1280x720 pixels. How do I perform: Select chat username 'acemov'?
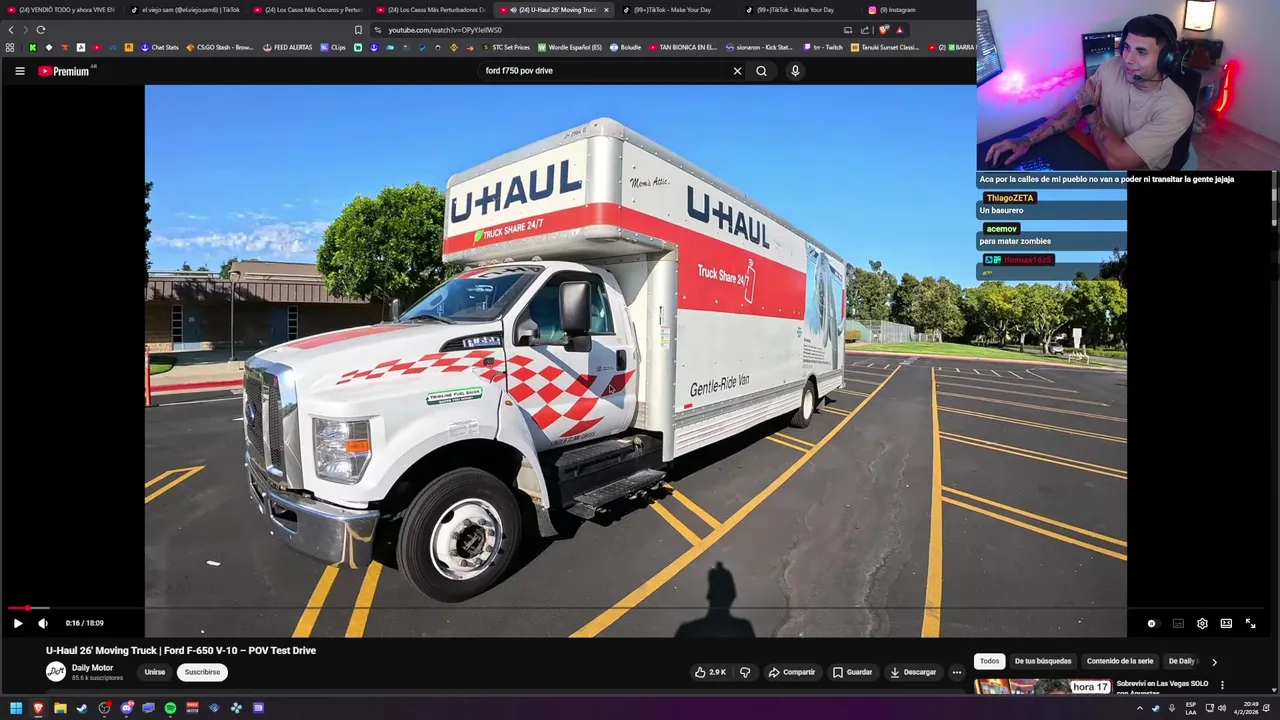tap(1001, 229)
